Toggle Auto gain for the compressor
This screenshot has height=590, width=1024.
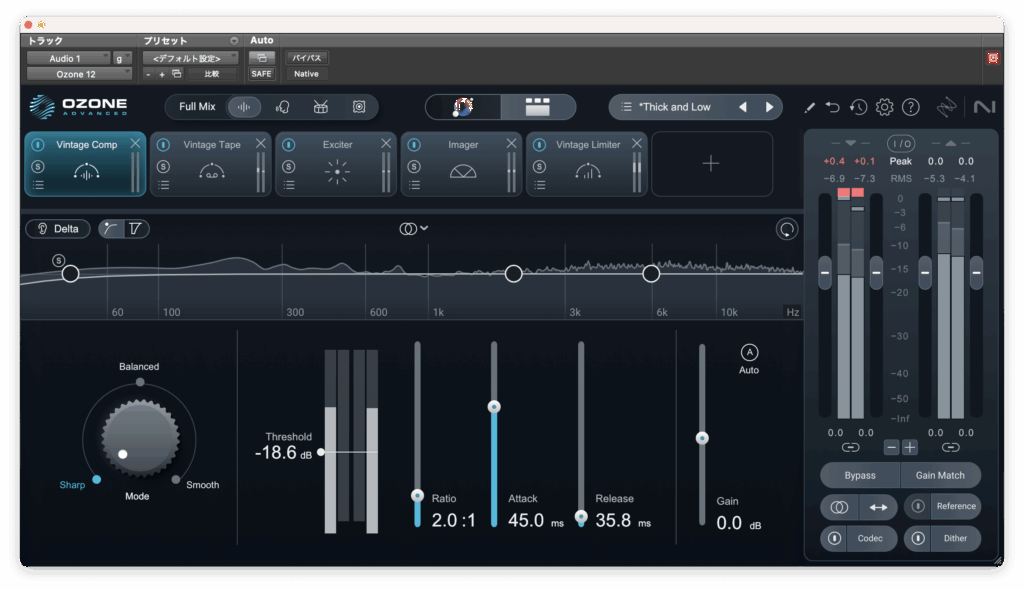749,352
